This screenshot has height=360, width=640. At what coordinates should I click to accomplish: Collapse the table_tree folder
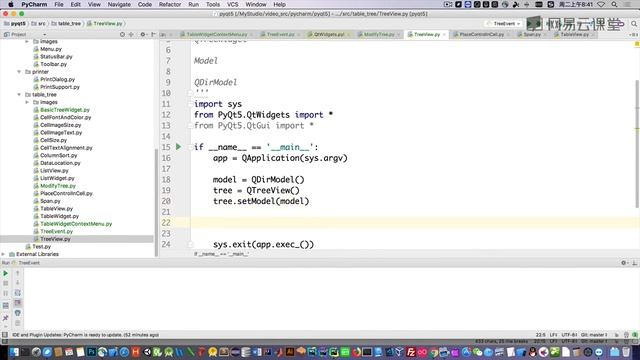click(x=19, y=95)
